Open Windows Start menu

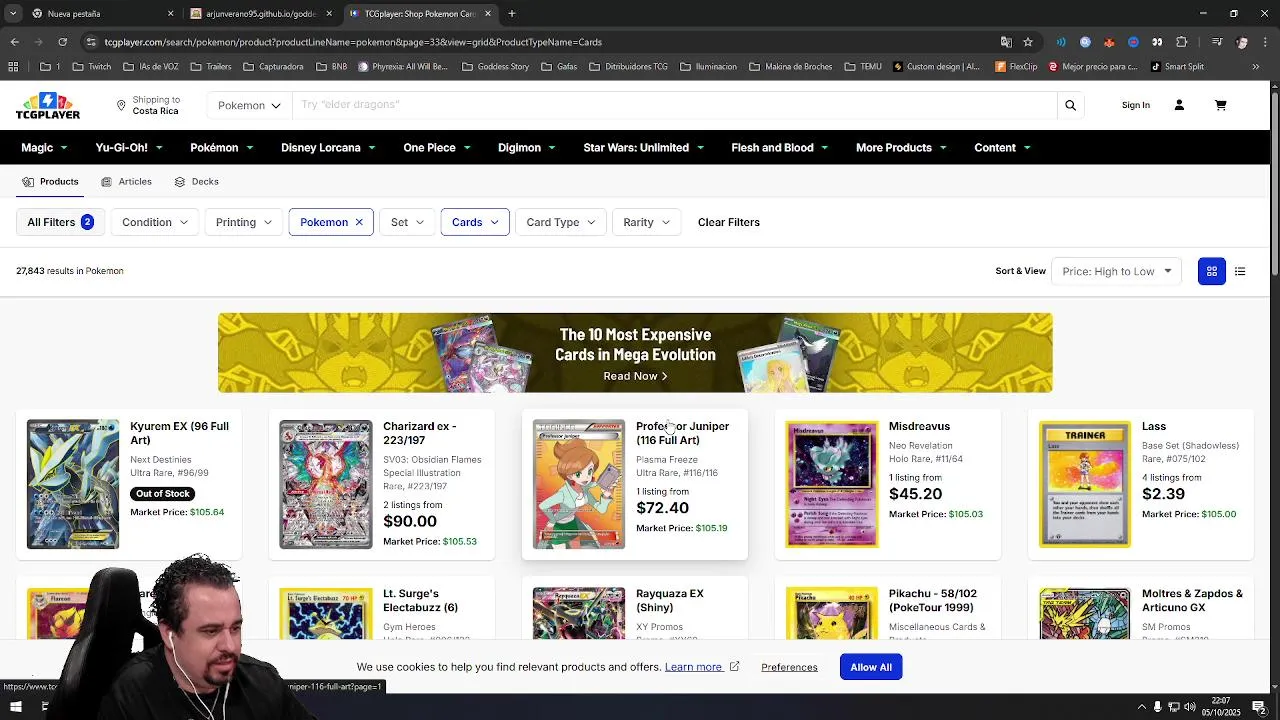pyautogui.click(x=15, y=706)
